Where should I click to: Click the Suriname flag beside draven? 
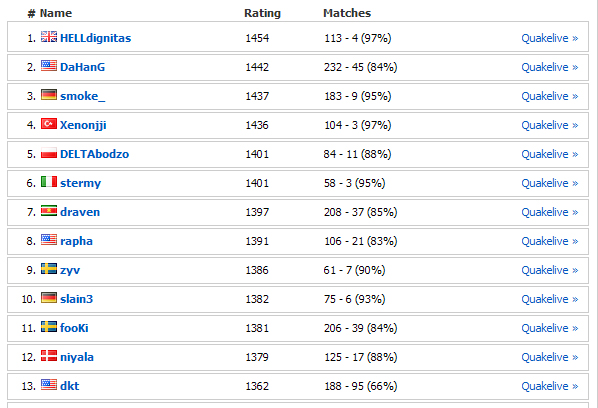pyautogui.click(x=49, y=210)
